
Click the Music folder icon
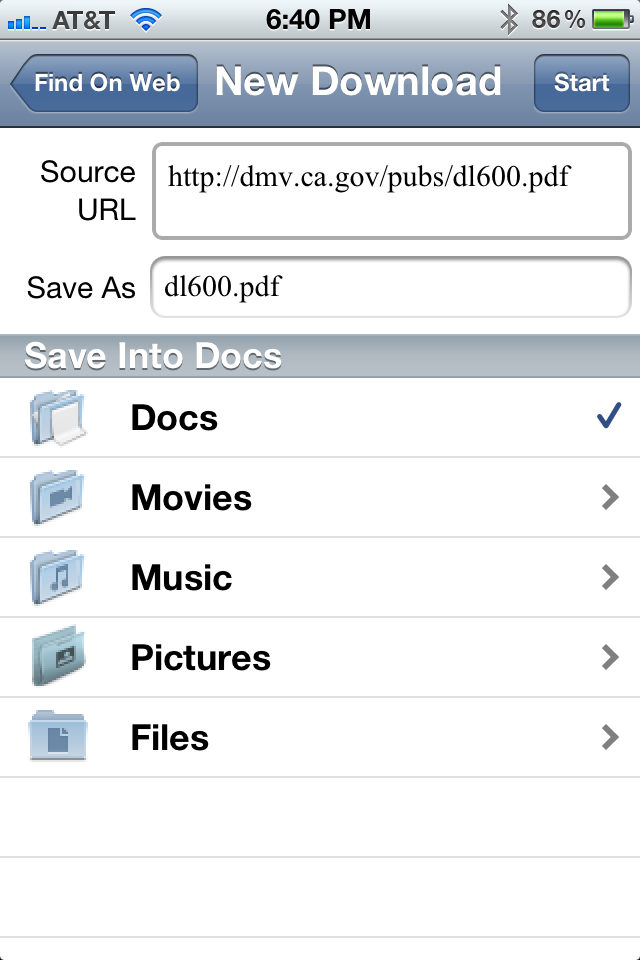pyautogui.click(x=57, y=578)
